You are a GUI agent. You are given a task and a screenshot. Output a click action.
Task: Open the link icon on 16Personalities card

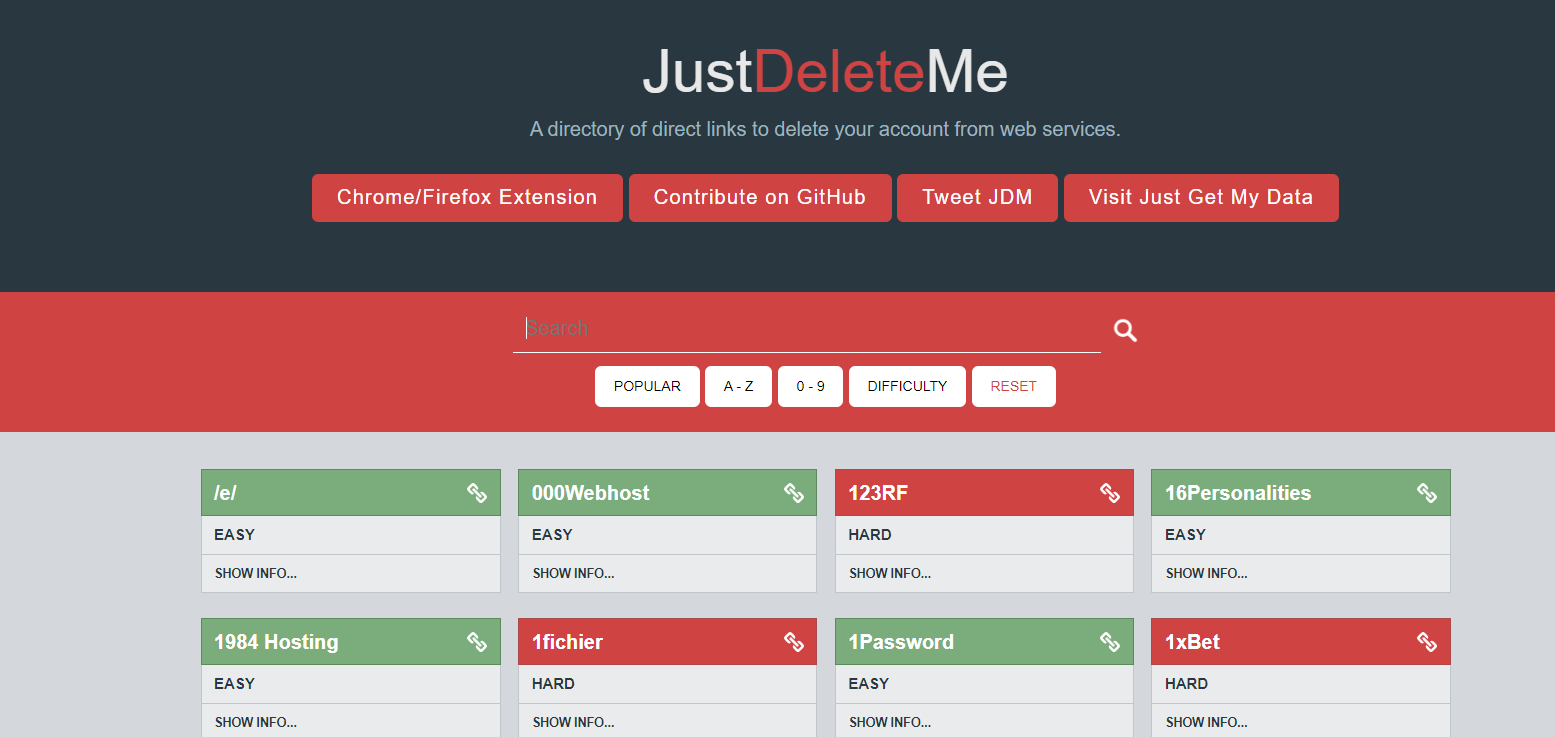click(1427, 492)
